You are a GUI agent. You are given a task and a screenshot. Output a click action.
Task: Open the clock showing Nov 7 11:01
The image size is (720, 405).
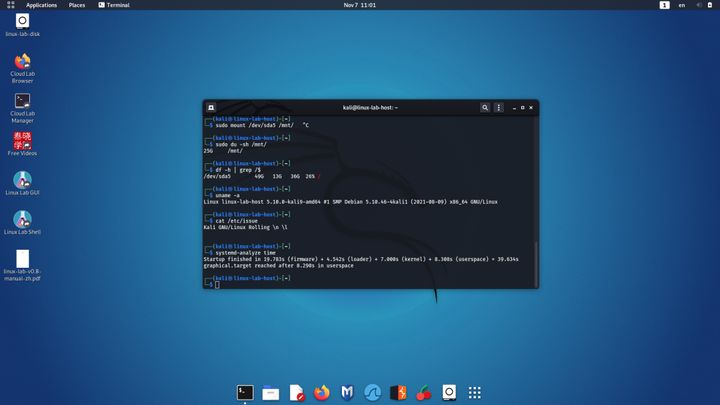click(360, 5)
